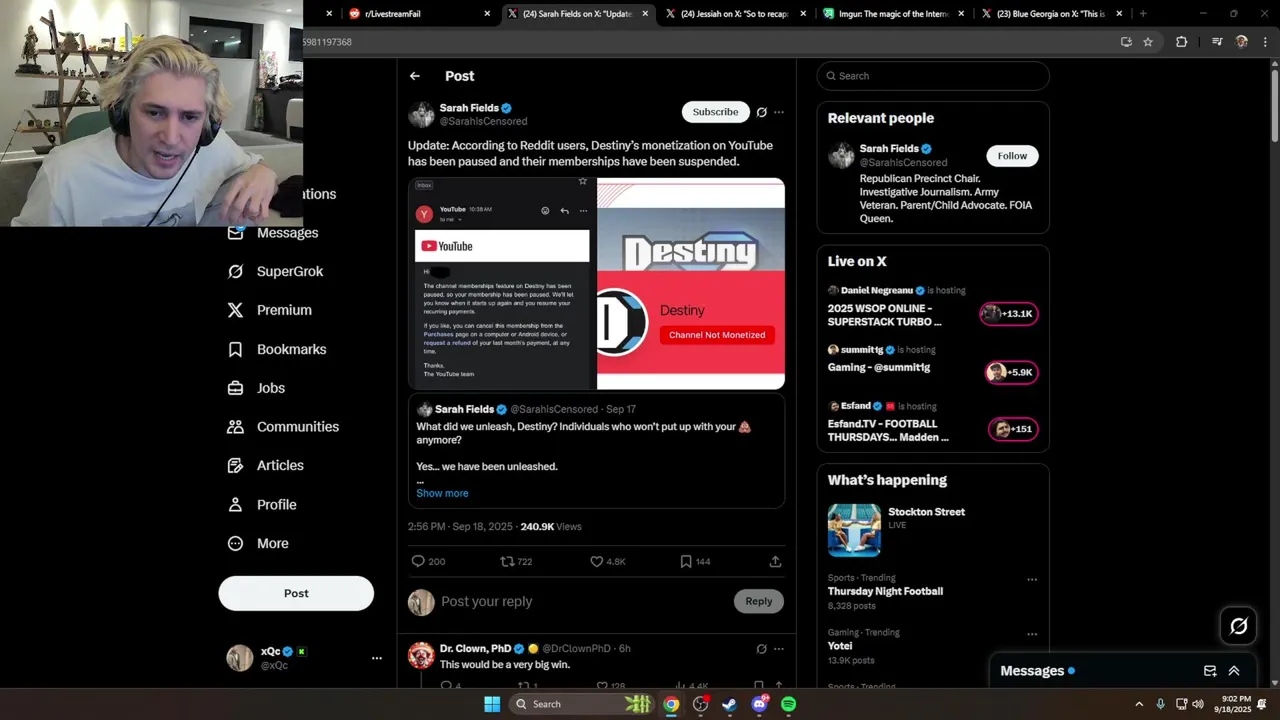Open Dr. Clown, PhD profile avatar

pos(421,655)
